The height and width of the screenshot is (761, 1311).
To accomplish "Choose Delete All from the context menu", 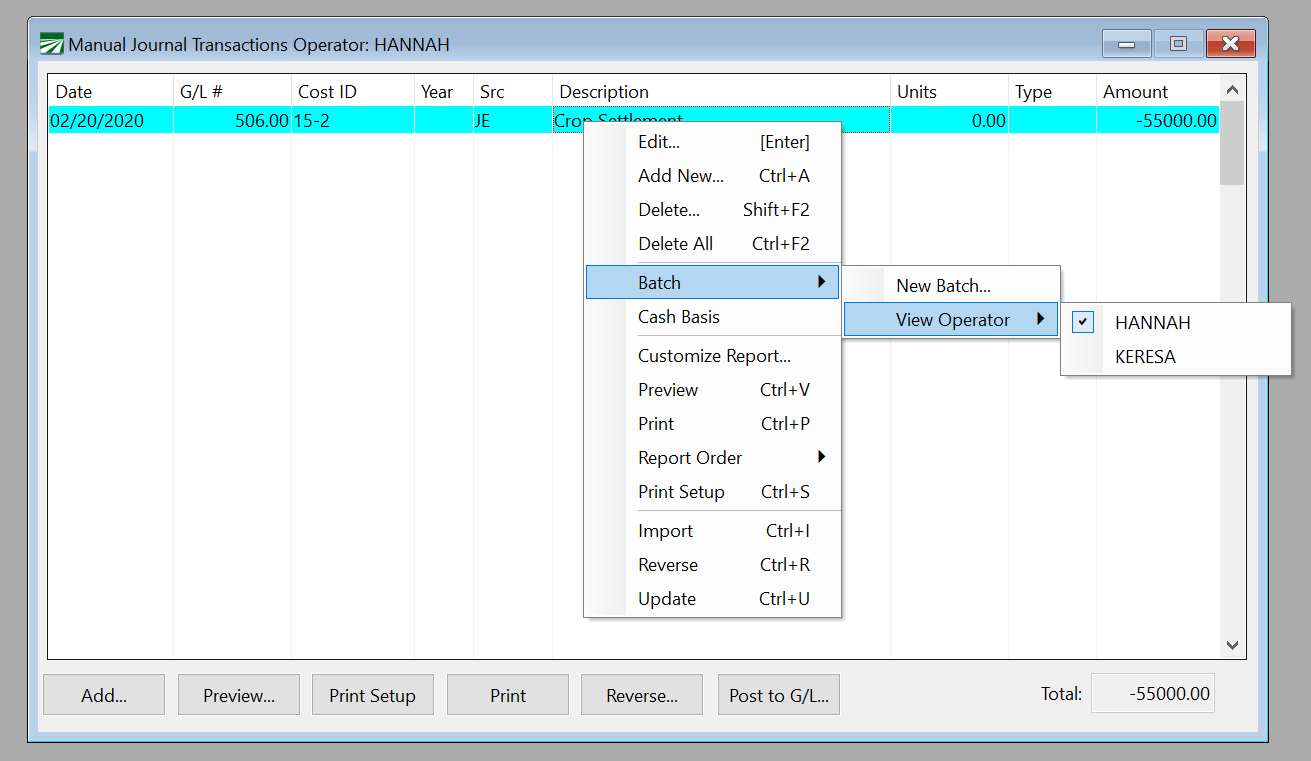I will [x=676, y=243].
